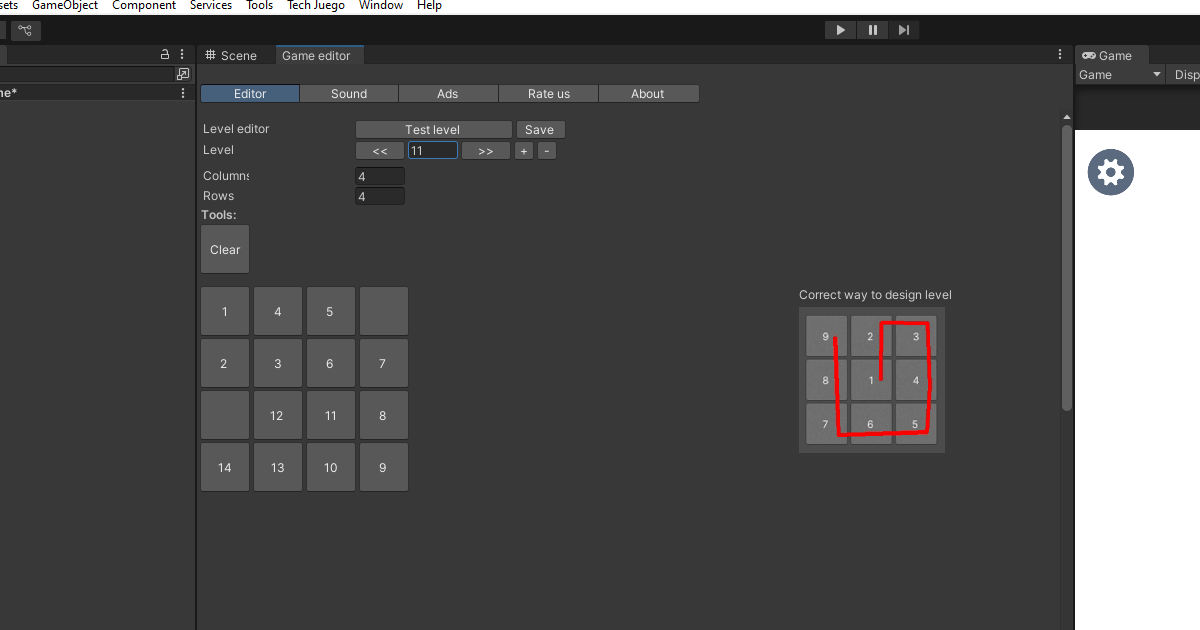Viewport: 1200px width, 630px height.
Task: Open the version control branch icon
Action: click(25, 30)
